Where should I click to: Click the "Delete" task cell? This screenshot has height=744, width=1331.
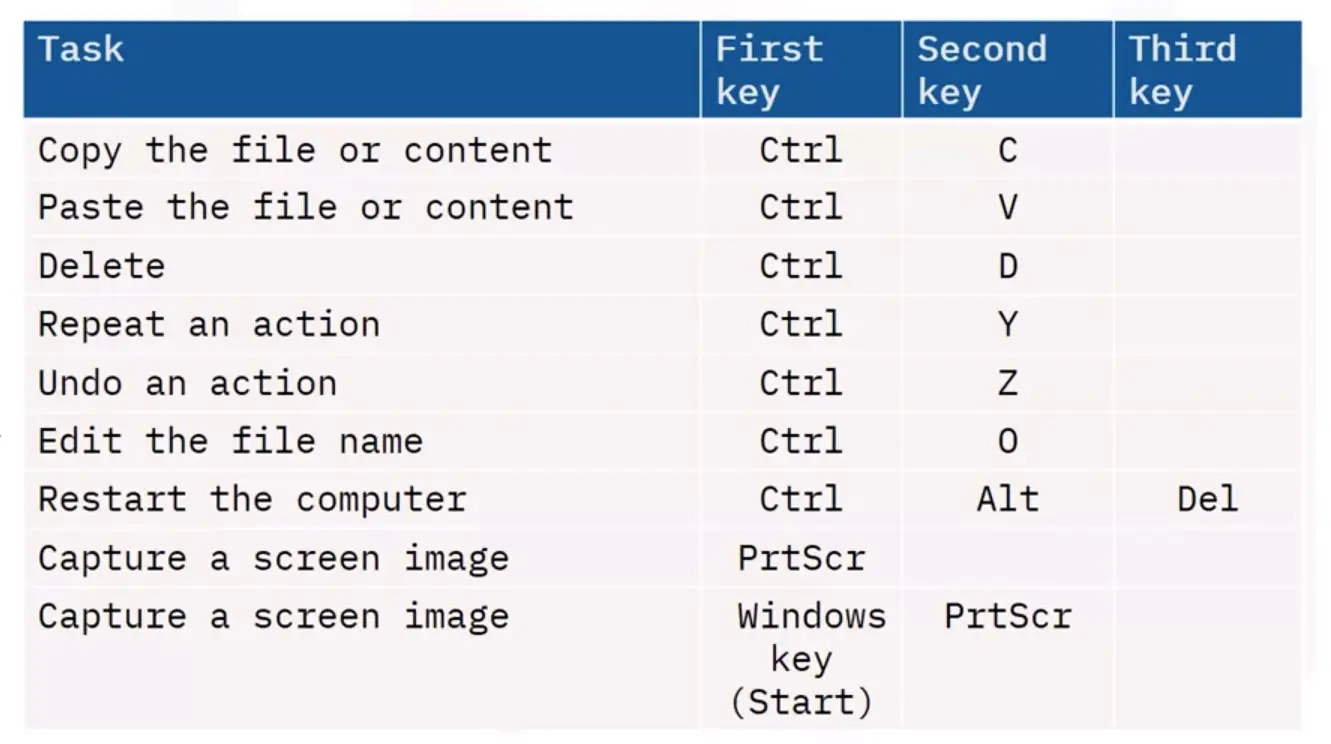point(101,267)
